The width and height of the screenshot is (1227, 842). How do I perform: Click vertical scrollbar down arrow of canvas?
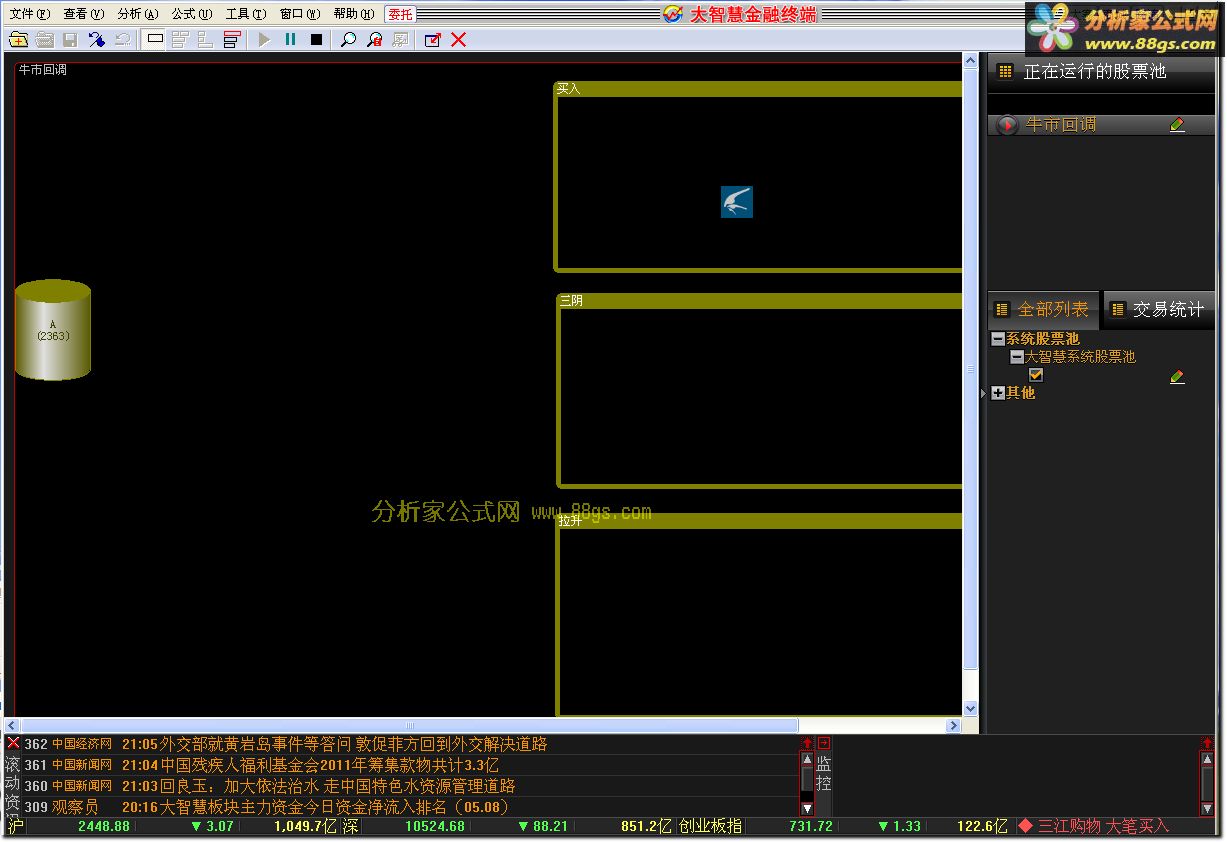pyautogui.click(x=970, y=709)
